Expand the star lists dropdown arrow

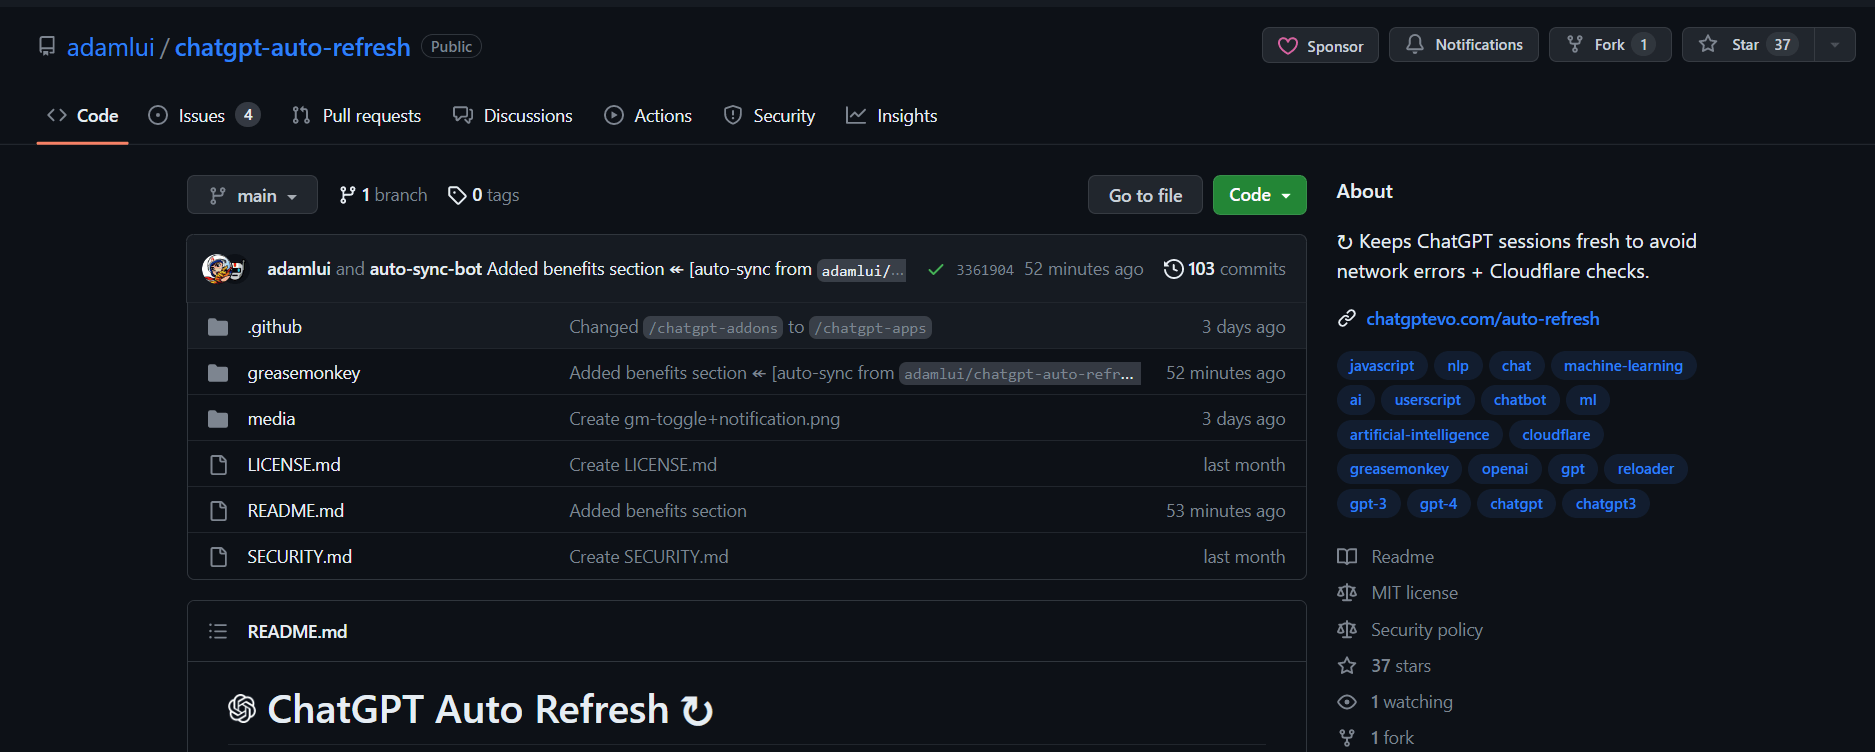click(1835, 45)
